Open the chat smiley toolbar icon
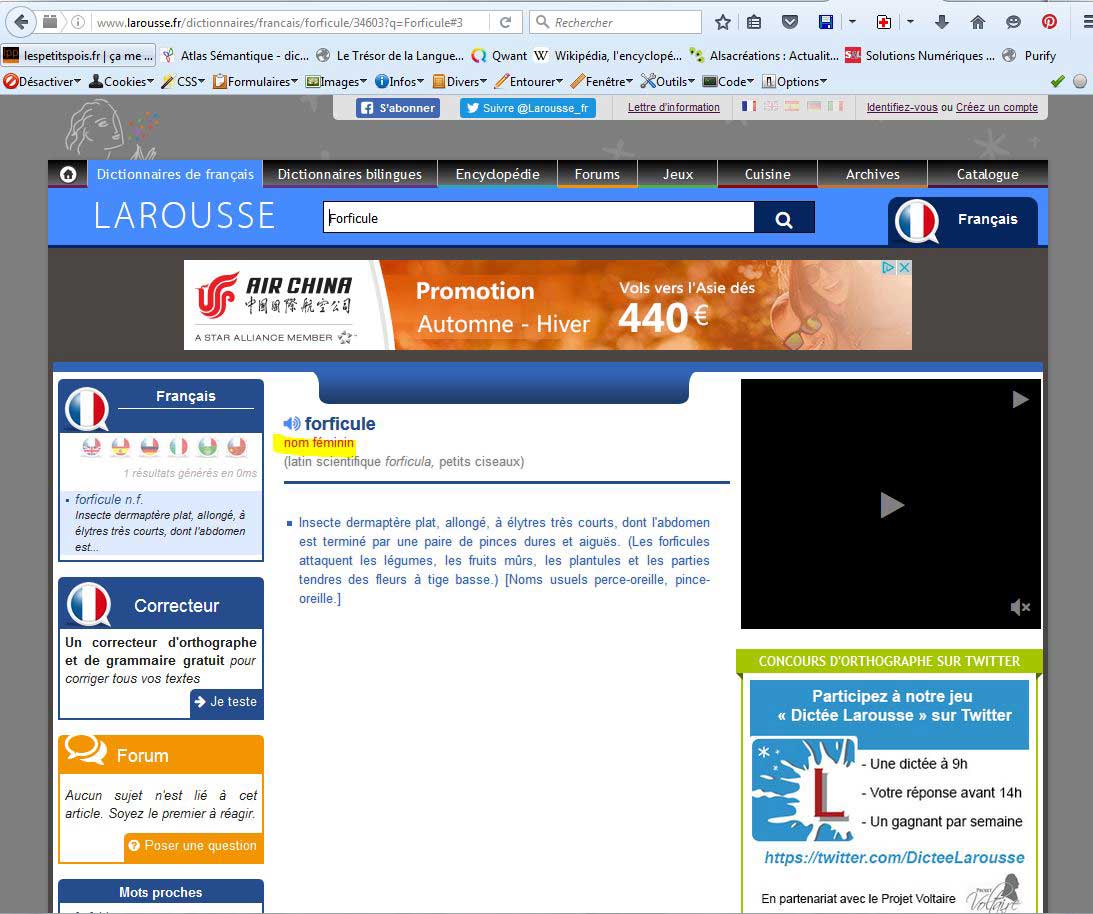The image size is (1093, 914). coord(1014,22)
